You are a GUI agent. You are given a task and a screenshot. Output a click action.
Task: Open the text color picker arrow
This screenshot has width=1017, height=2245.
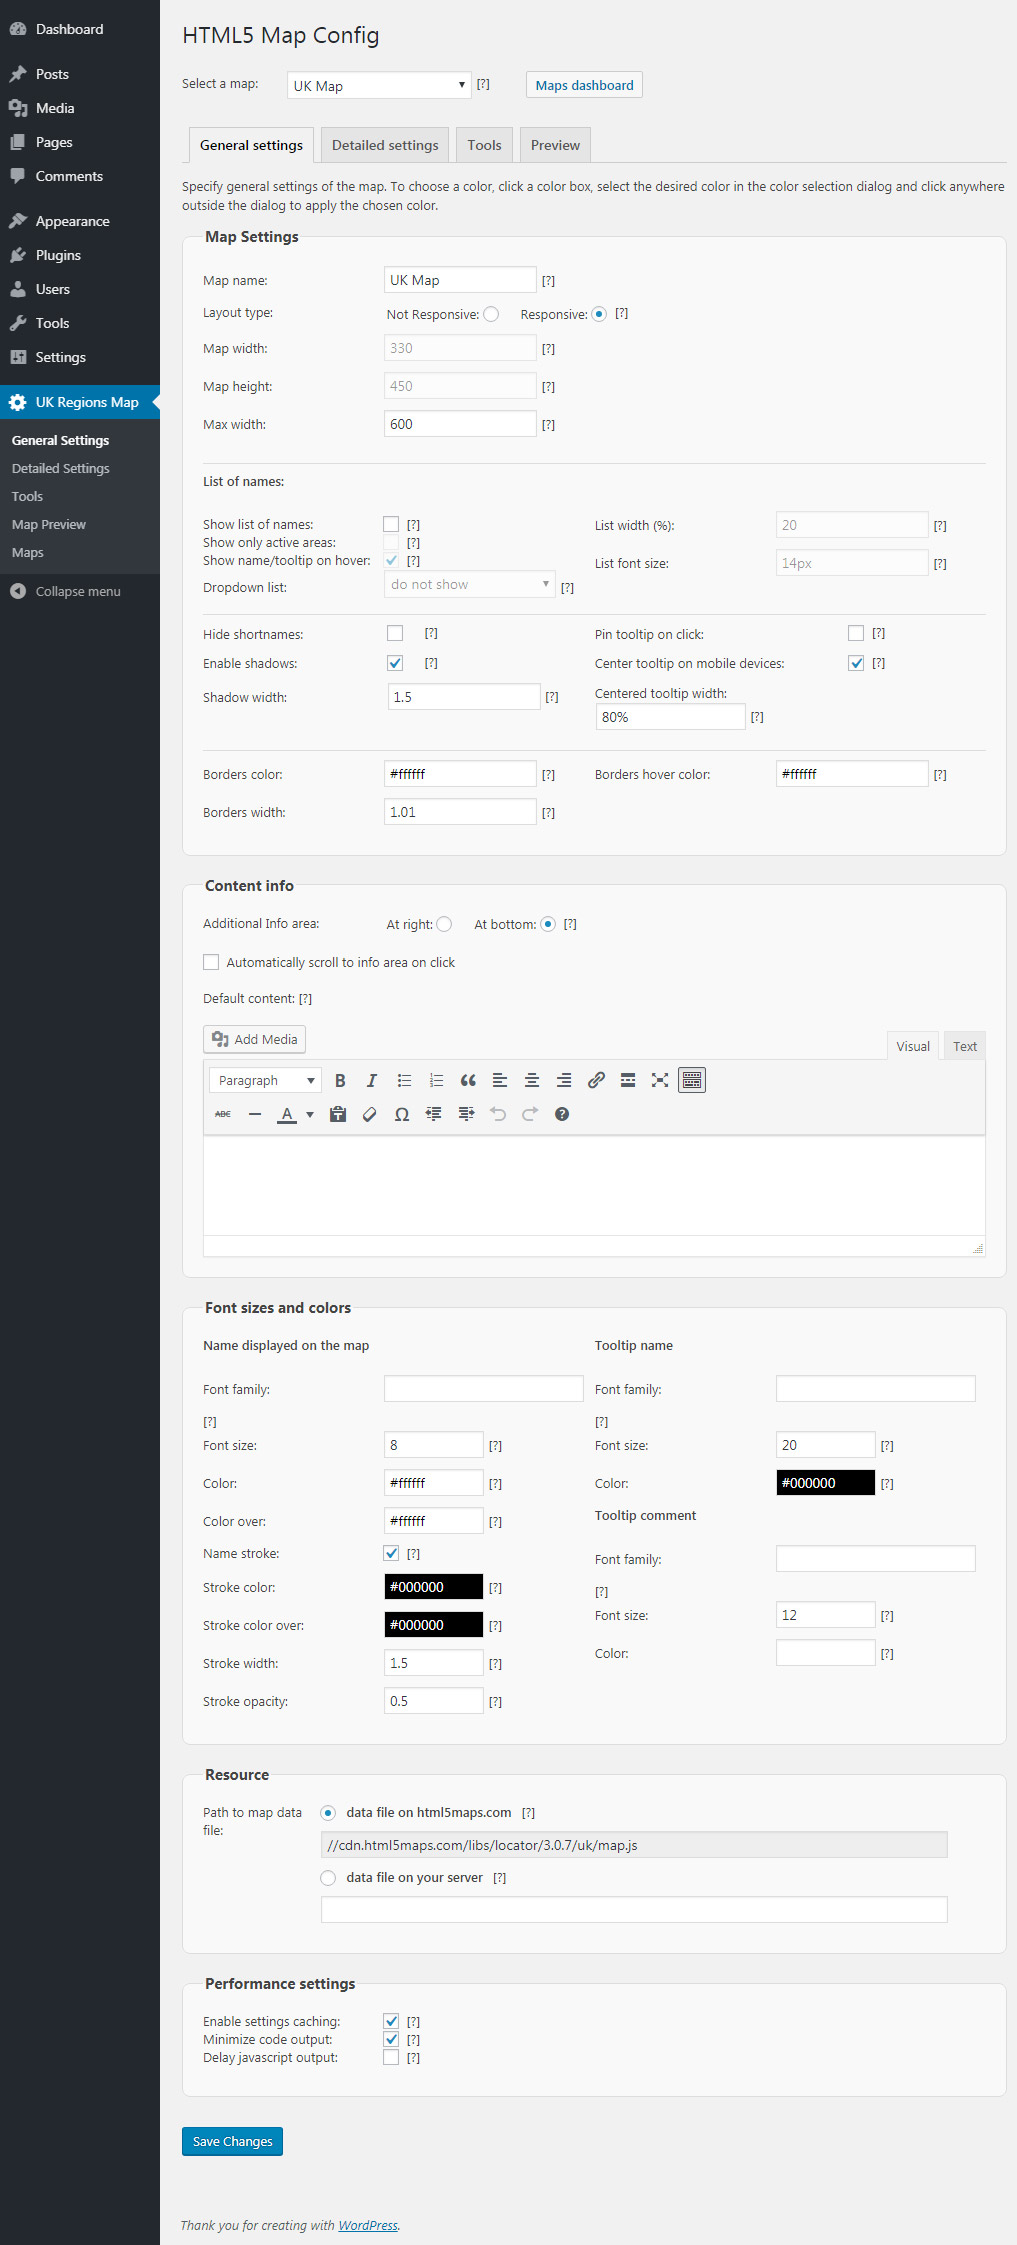[310, 1114]
